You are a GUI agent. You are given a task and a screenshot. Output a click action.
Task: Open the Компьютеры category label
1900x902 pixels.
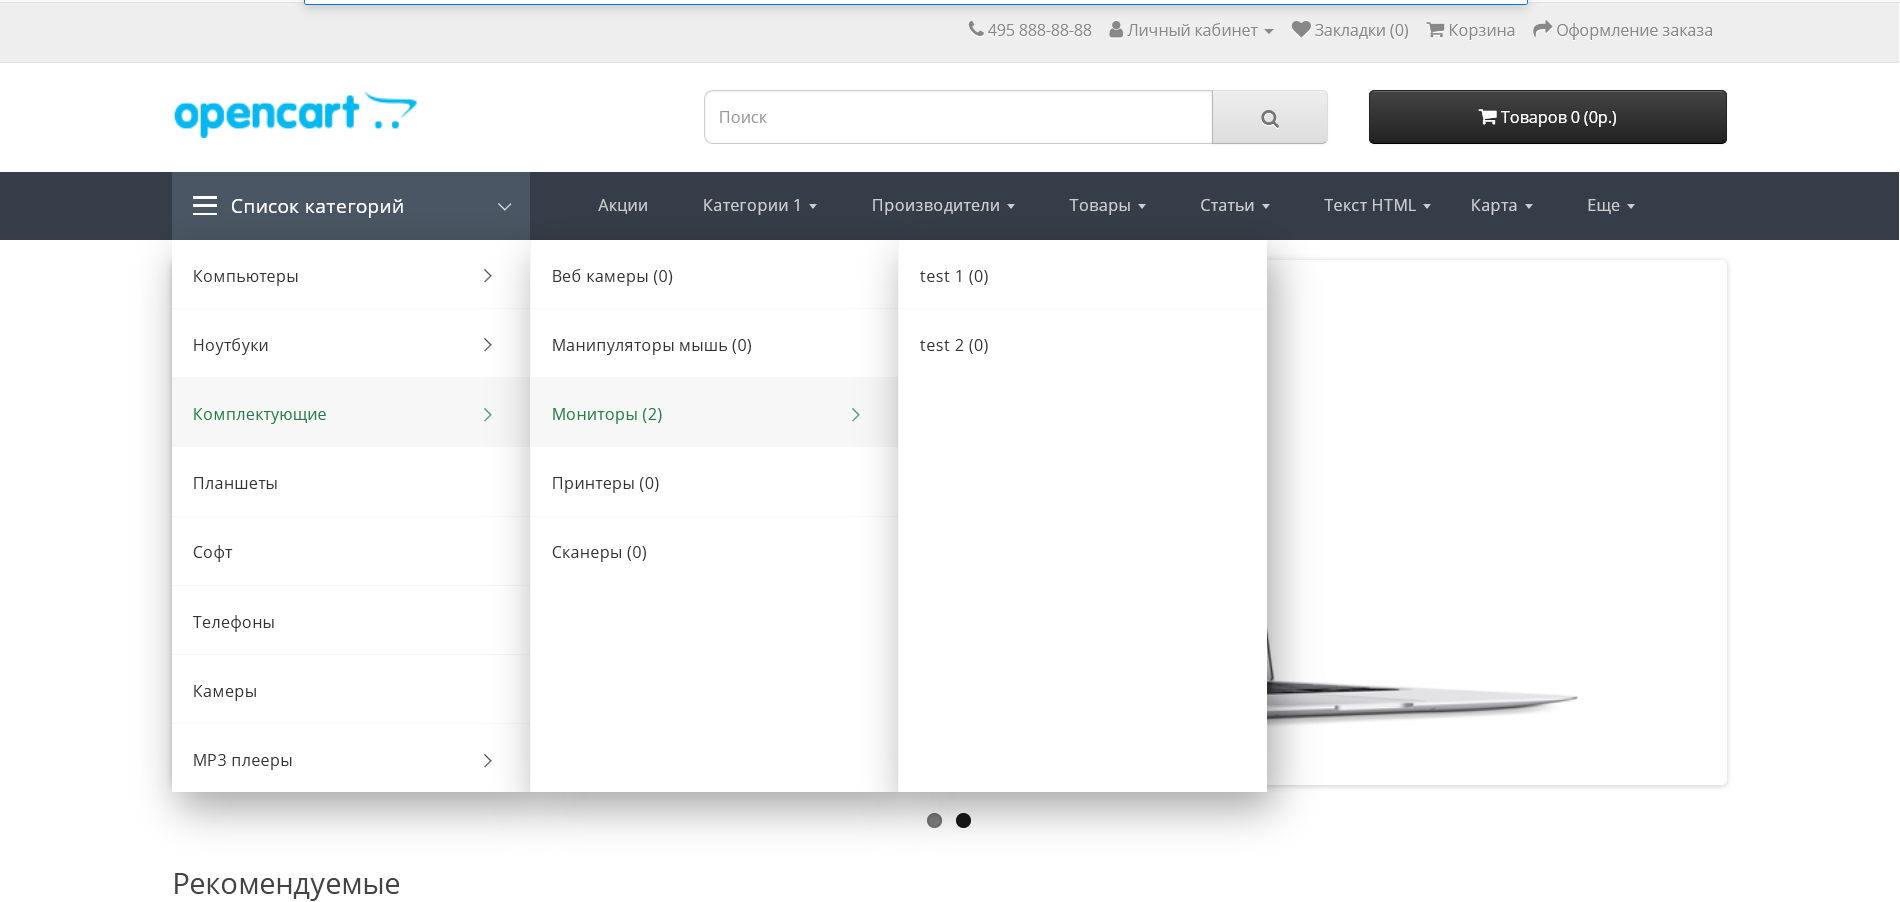pyautogui.click(x=246, y=276)
